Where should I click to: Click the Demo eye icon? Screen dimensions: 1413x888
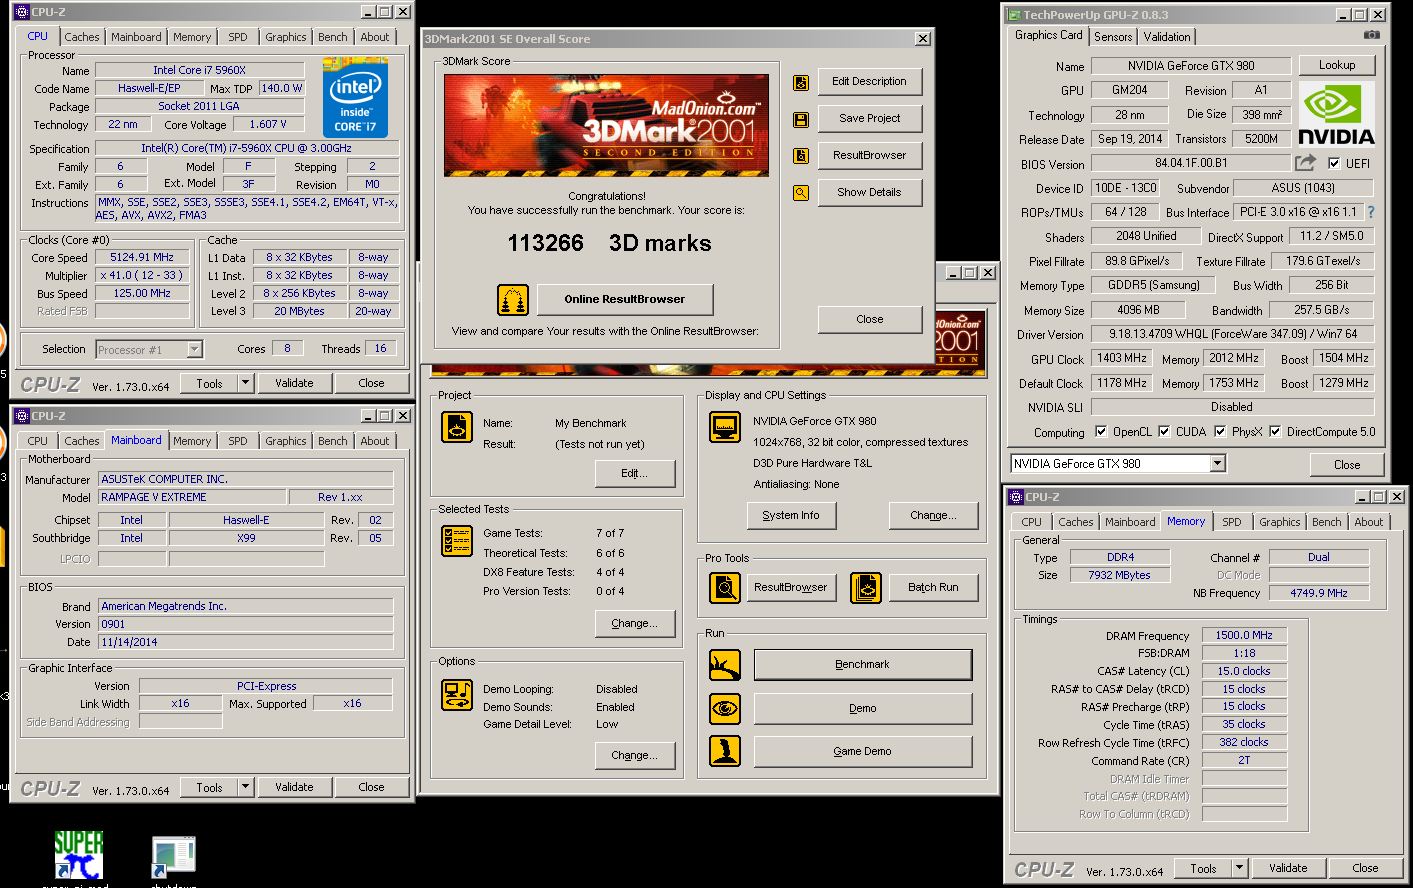[724, 708]
